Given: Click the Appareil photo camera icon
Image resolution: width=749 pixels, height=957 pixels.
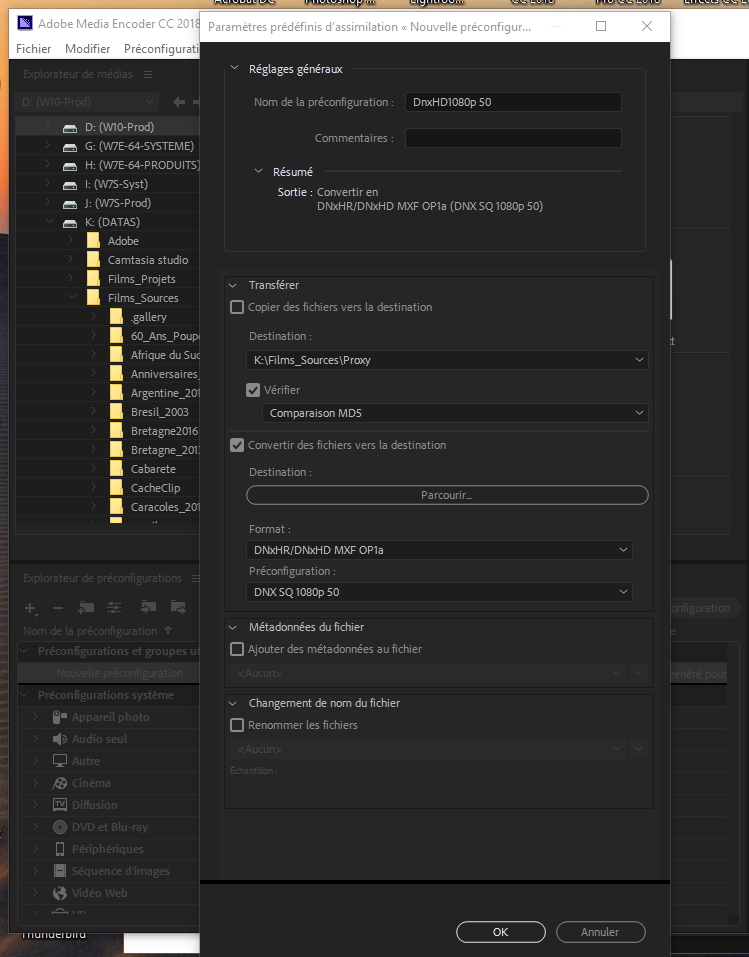Looking at the screenshot, I should [59, 717].
